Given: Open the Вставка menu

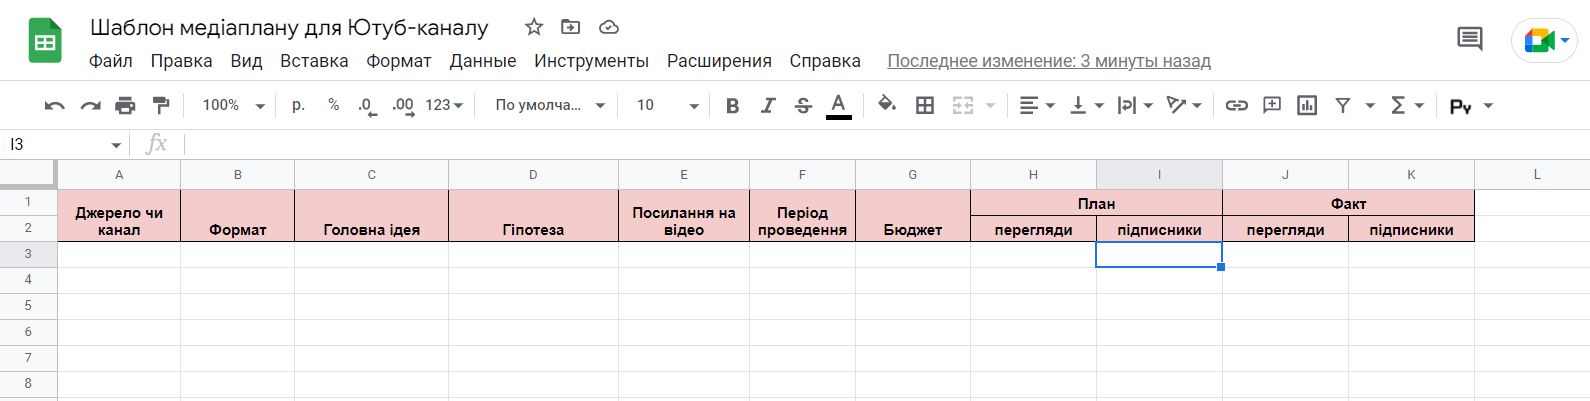Looking at the screenshot, I should pyautogui.click(x=314, y=61).
